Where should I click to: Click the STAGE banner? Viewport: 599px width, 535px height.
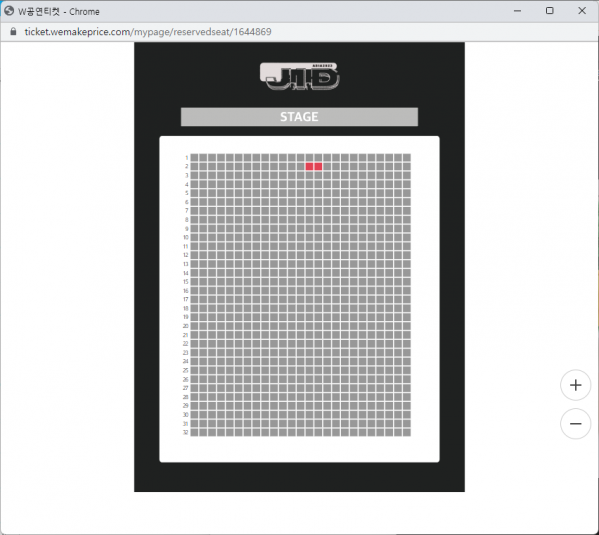tap(299, 117)
